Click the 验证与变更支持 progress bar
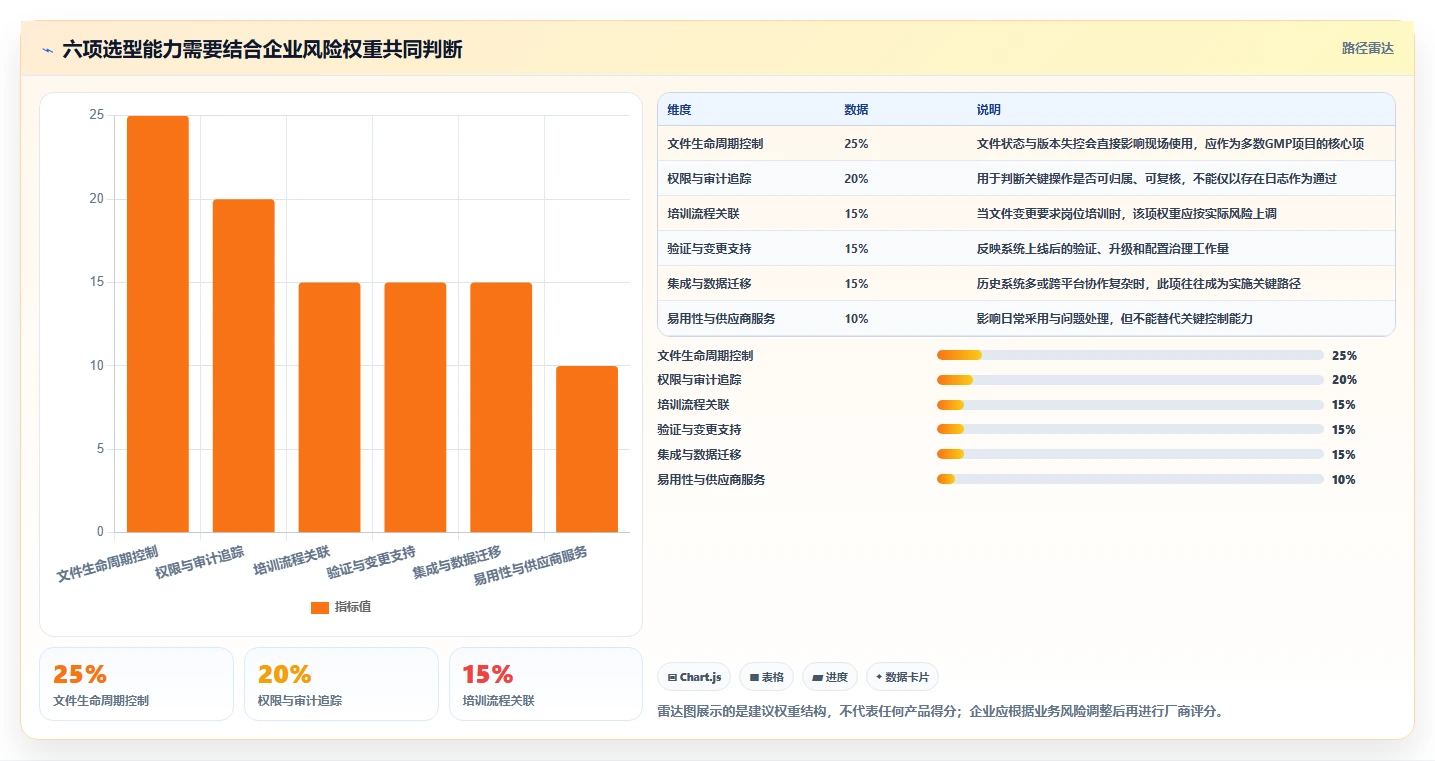The width and height of the screenshot is (1435, 761). pyautogui.click(x=1130, y=430)
